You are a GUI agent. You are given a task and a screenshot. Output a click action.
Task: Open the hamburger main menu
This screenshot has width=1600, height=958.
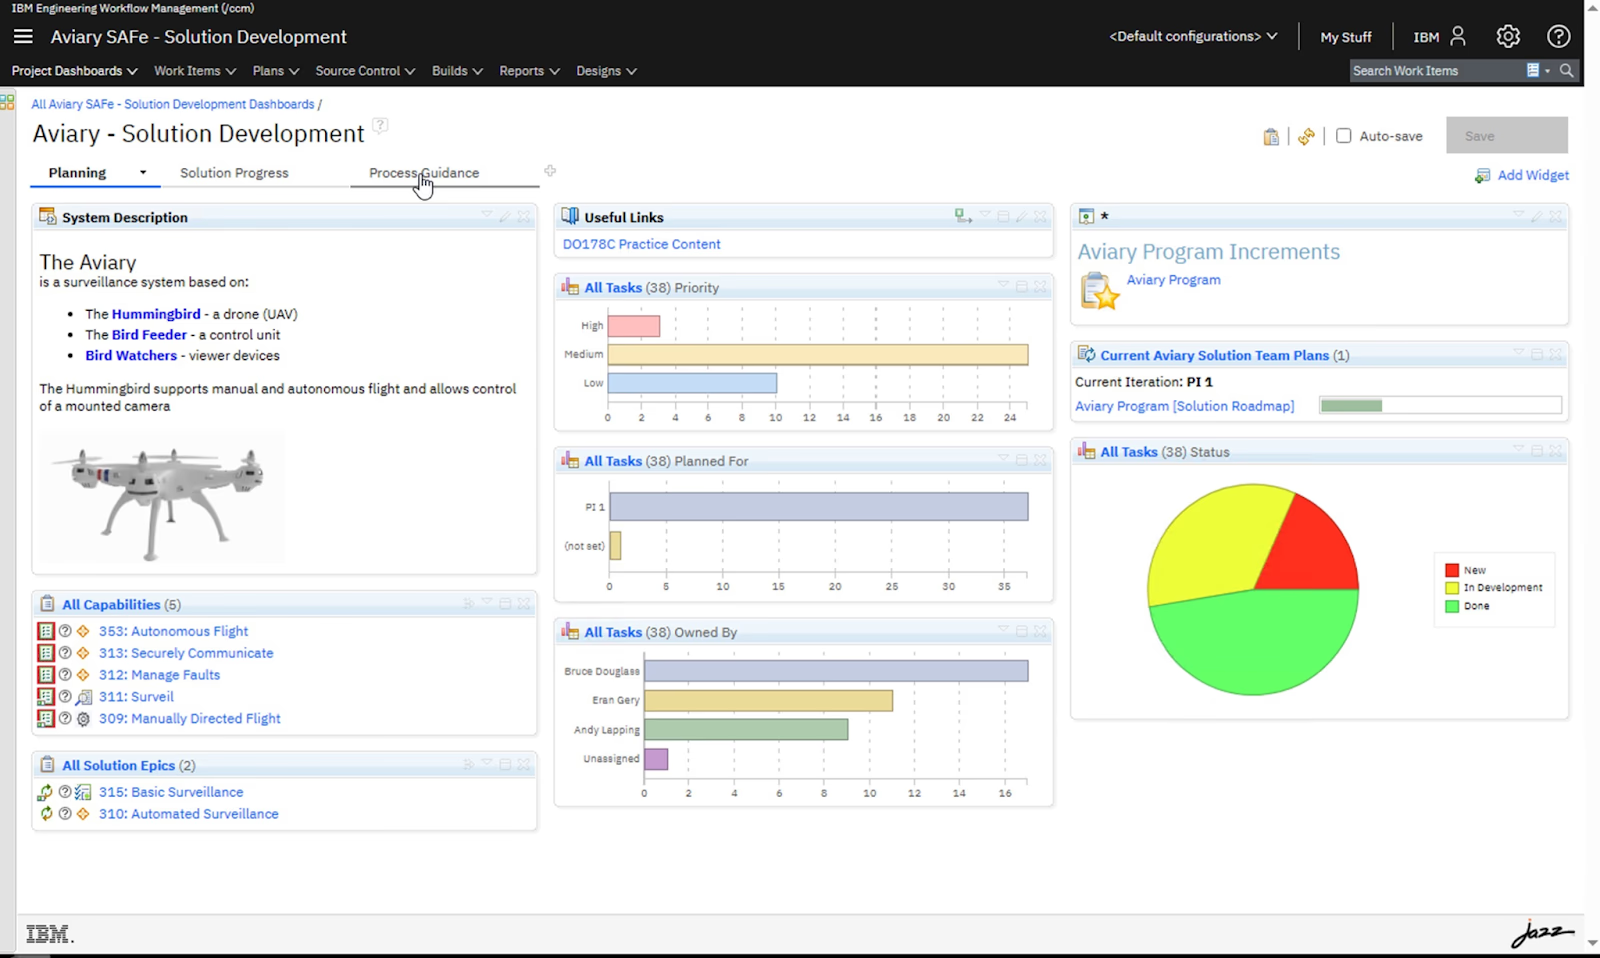(23, 36)
